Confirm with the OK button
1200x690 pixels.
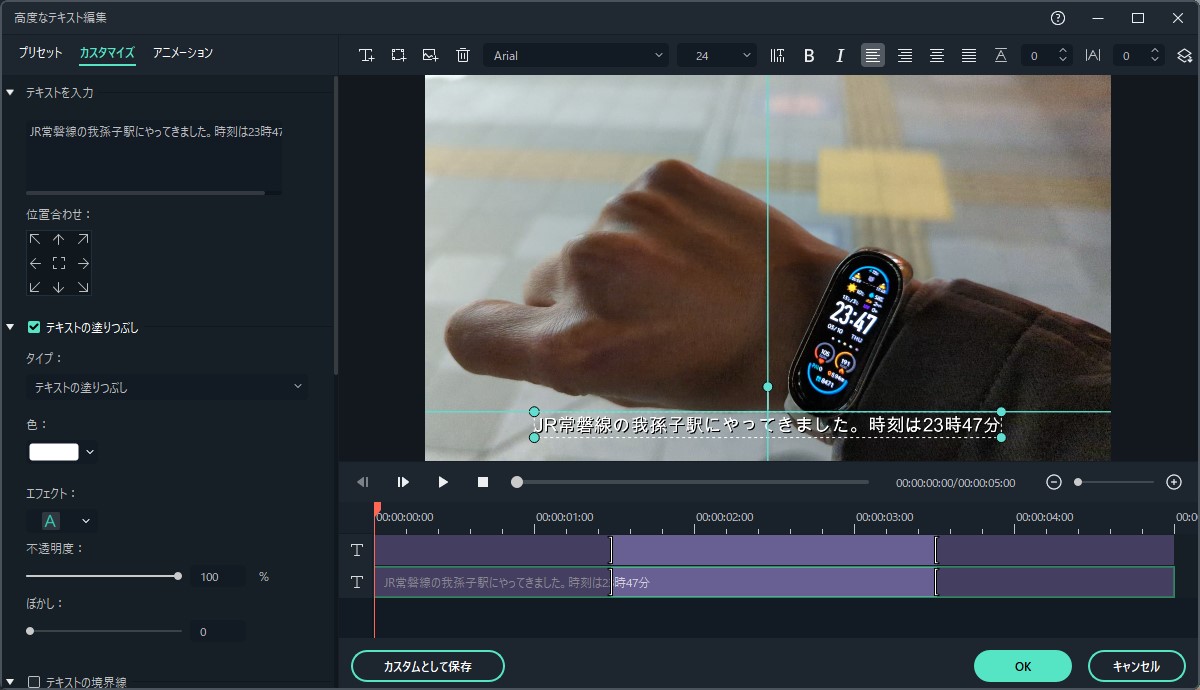coord(1022,666)
